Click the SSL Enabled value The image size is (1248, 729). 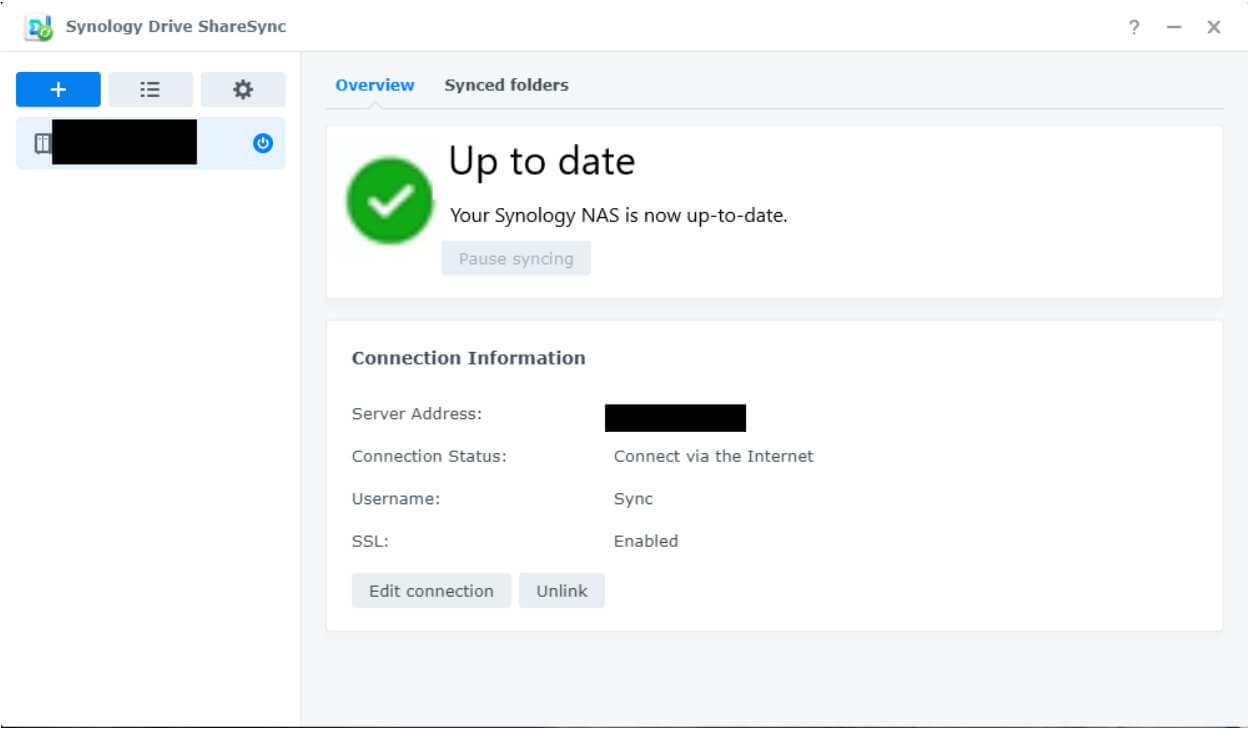pos(645,540)
